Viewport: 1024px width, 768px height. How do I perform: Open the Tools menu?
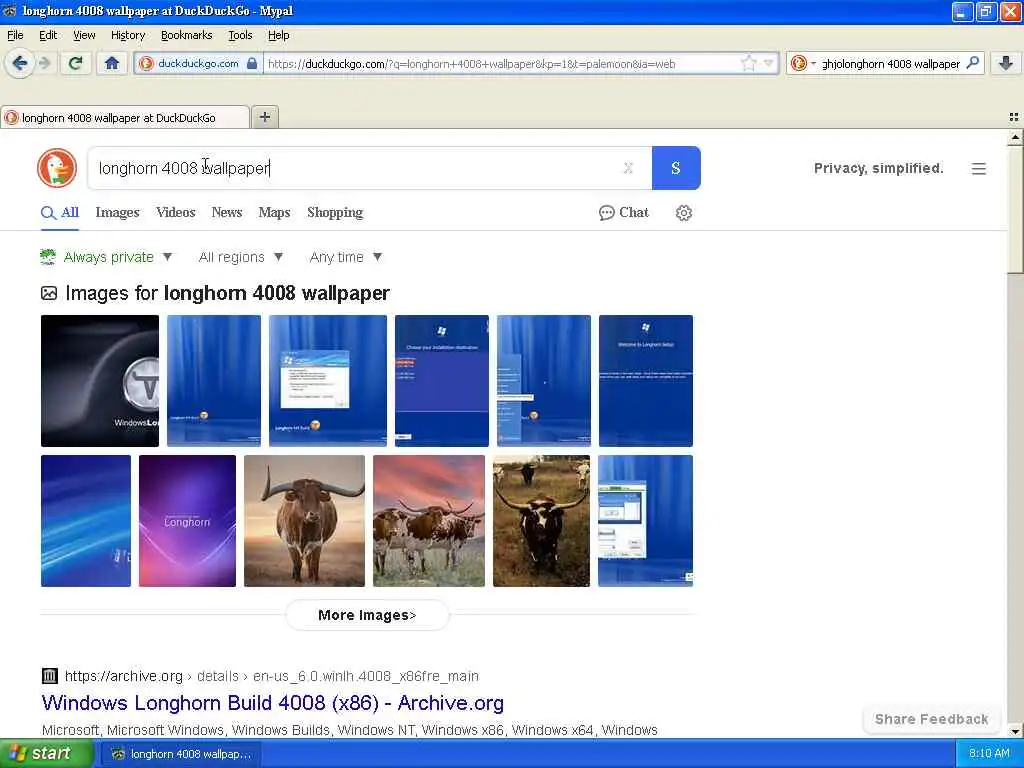coord(240,35)
